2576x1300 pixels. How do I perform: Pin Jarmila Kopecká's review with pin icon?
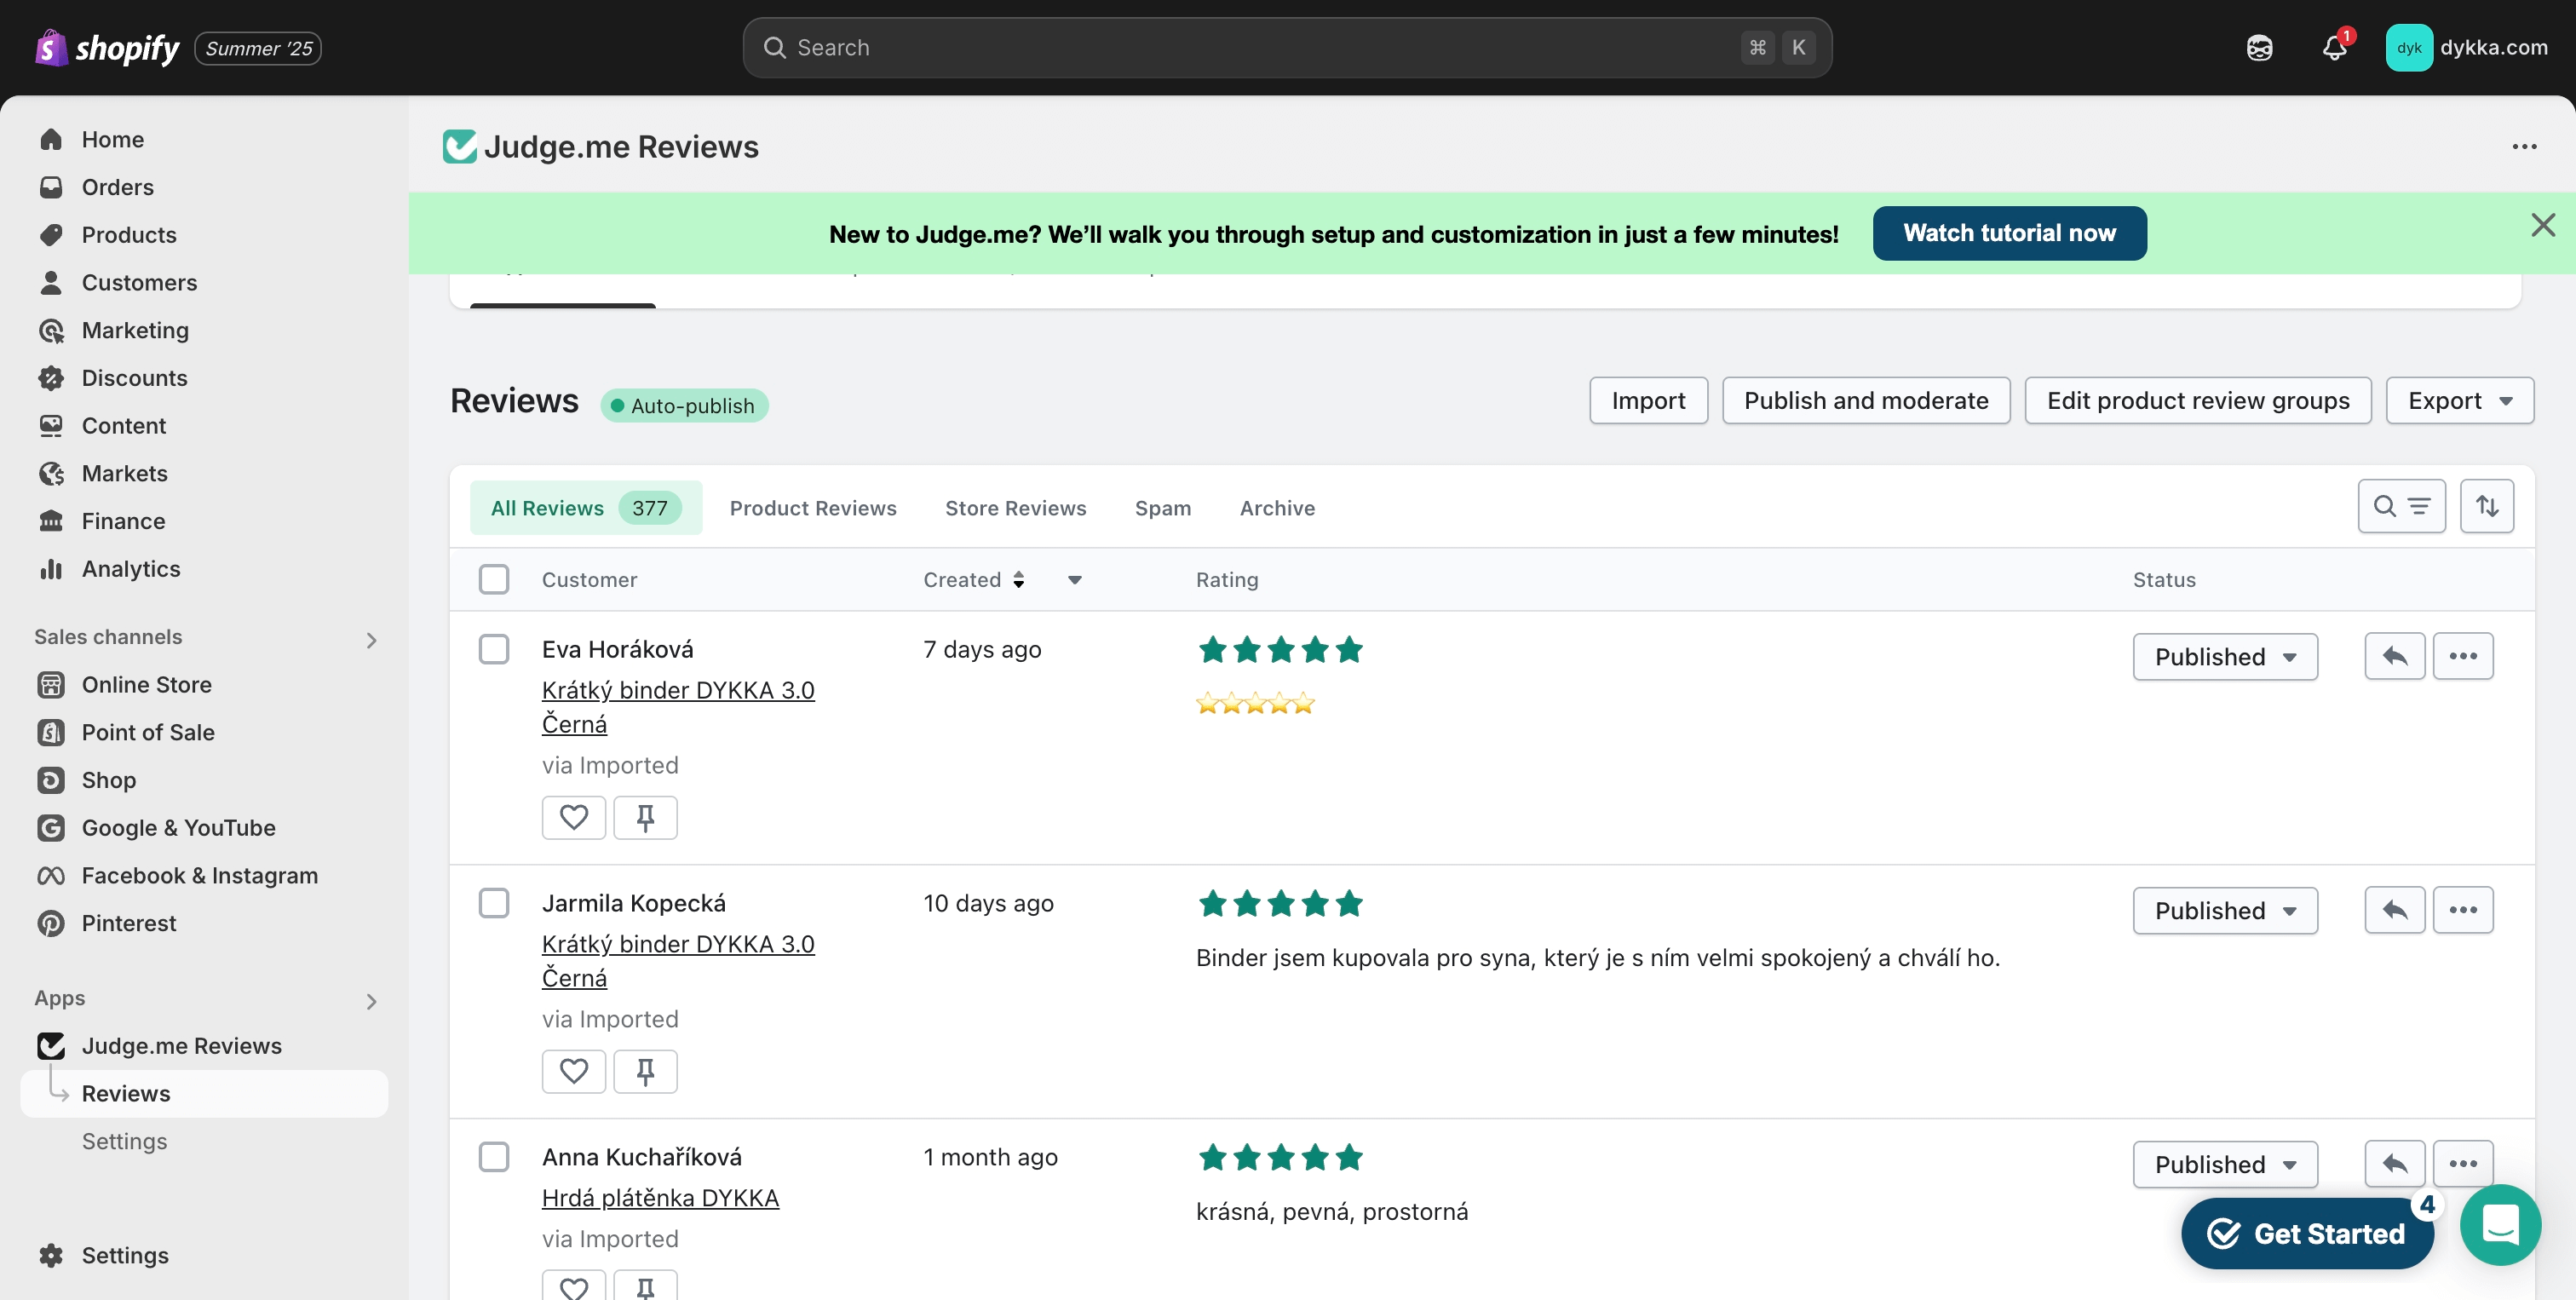(645, 1071)
